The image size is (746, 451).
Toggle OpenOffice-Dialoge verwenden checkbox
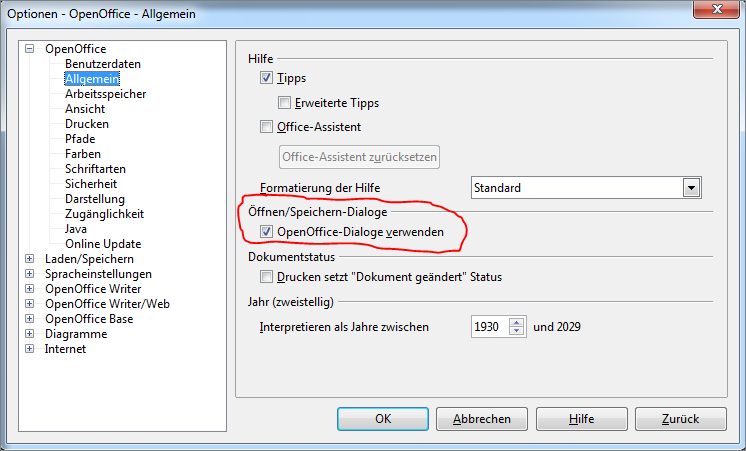pyautogui.click(x=266, y=232)
